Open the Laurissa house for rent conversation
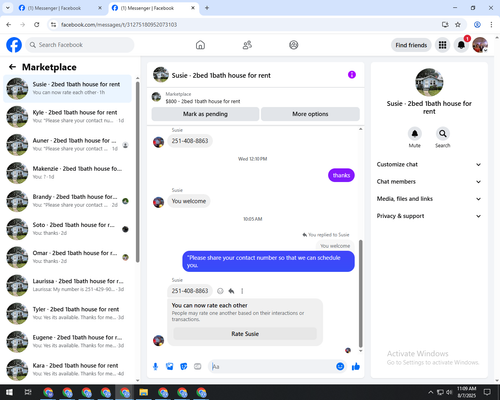The height and width of the screenshot is (400, 500). 67,285
